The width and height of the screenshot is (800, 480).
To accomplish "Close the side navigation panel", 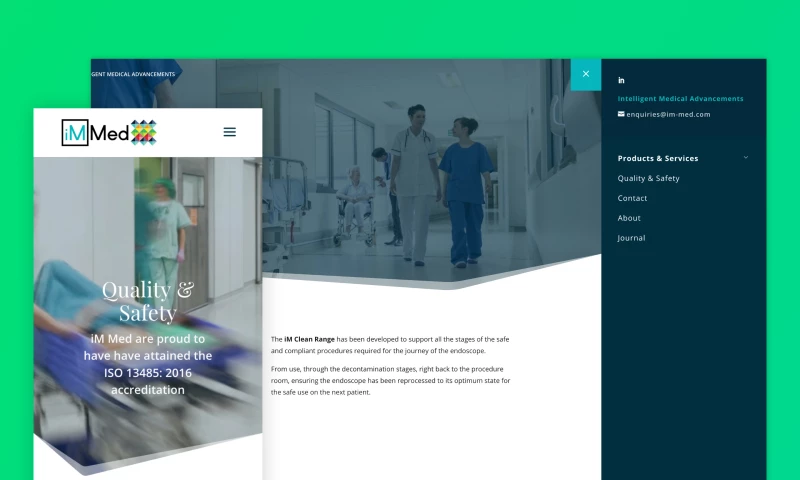I will tap(586, 74).
